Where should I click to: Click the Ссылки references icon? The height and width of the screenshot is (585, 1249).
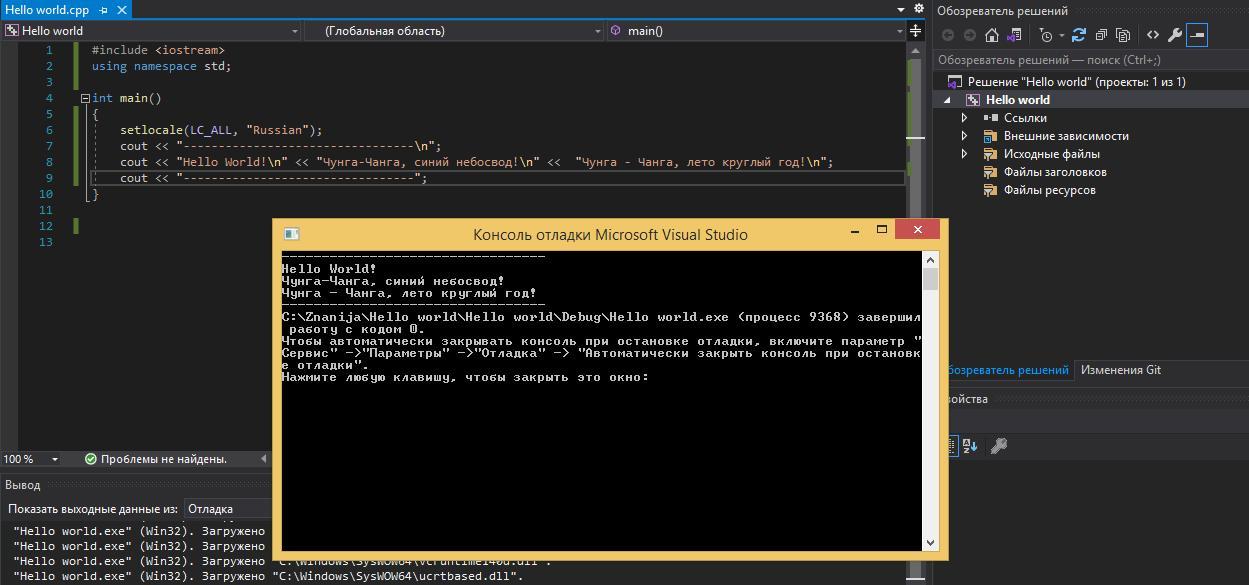pos(990,118)
